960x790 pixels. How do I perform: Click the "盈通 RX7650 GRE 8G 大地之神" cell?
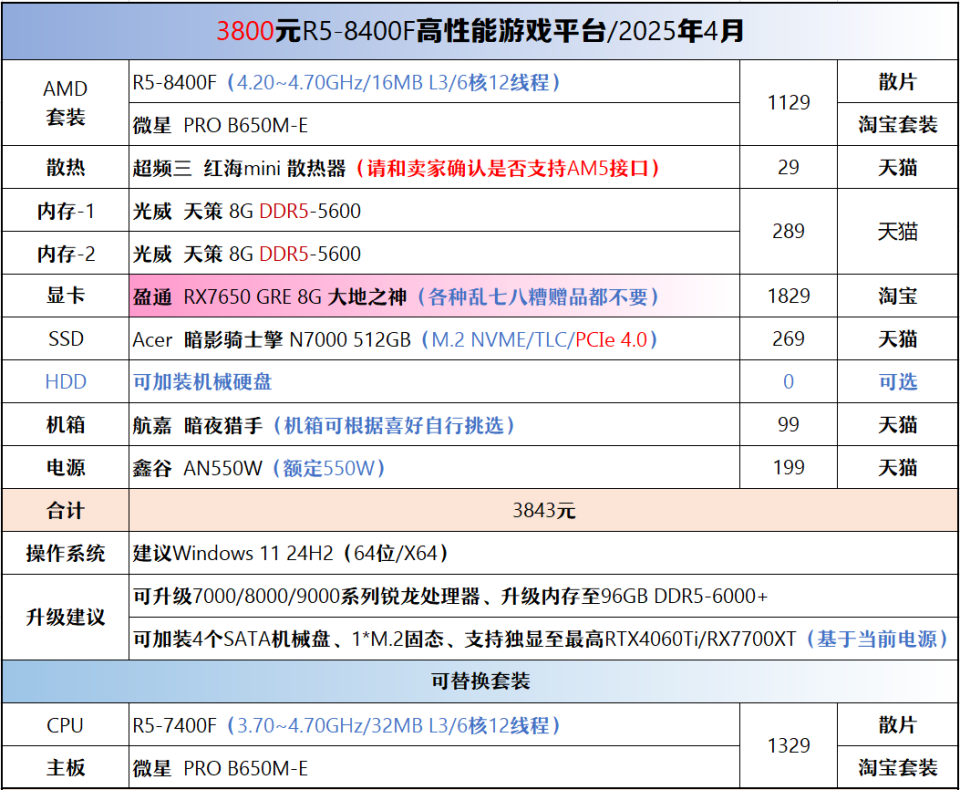click(x=434, y=296)
